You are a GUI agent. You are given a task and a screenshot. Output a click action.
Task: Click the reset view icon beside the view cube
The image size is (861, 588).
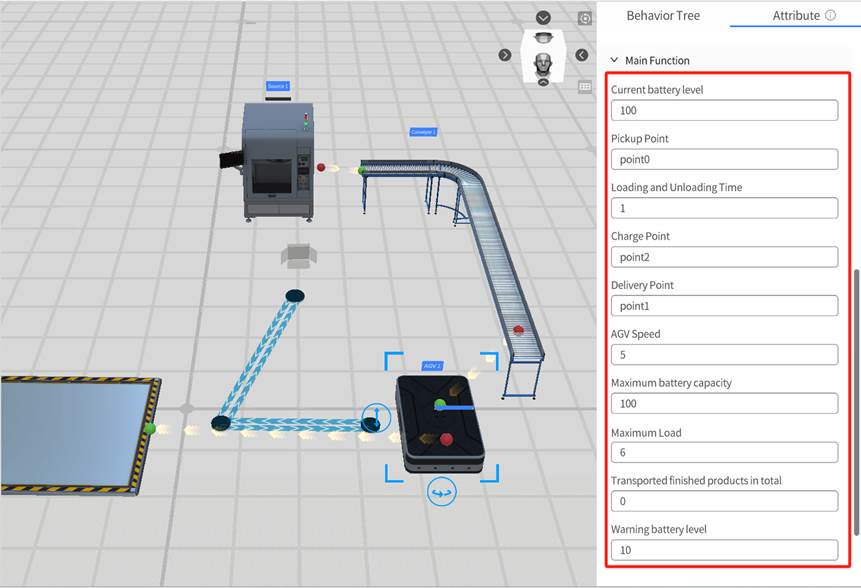[585, 19]
